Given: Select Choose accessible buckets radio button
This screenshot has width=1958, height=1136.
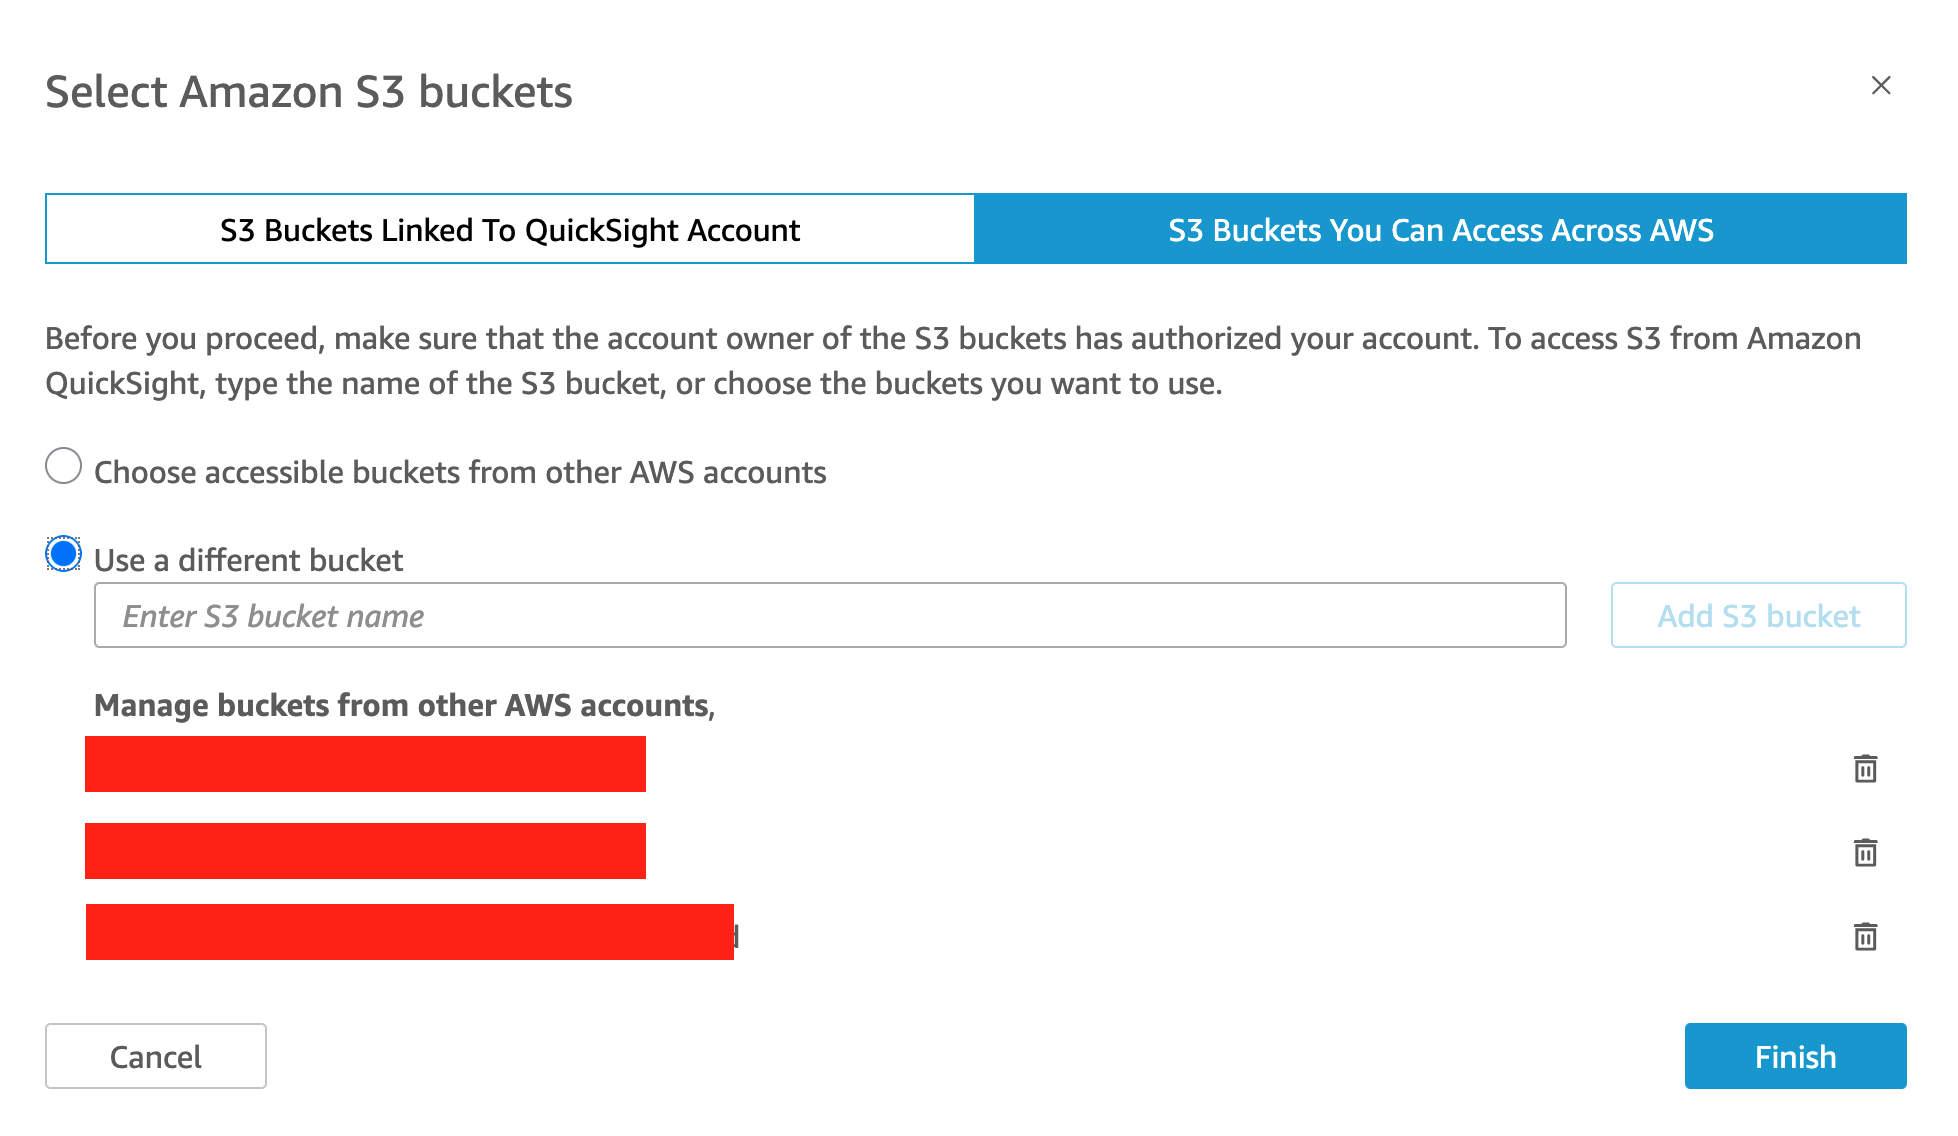Looking at the screenshot, I should point(64,466).
